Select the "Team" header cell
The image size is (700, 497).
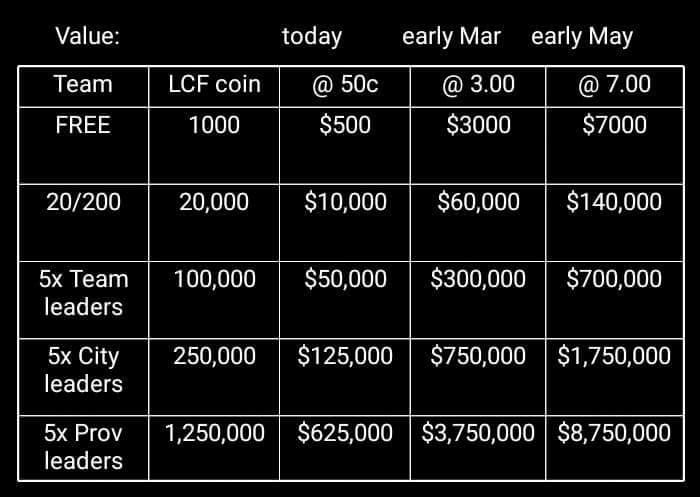click(83, 85)
